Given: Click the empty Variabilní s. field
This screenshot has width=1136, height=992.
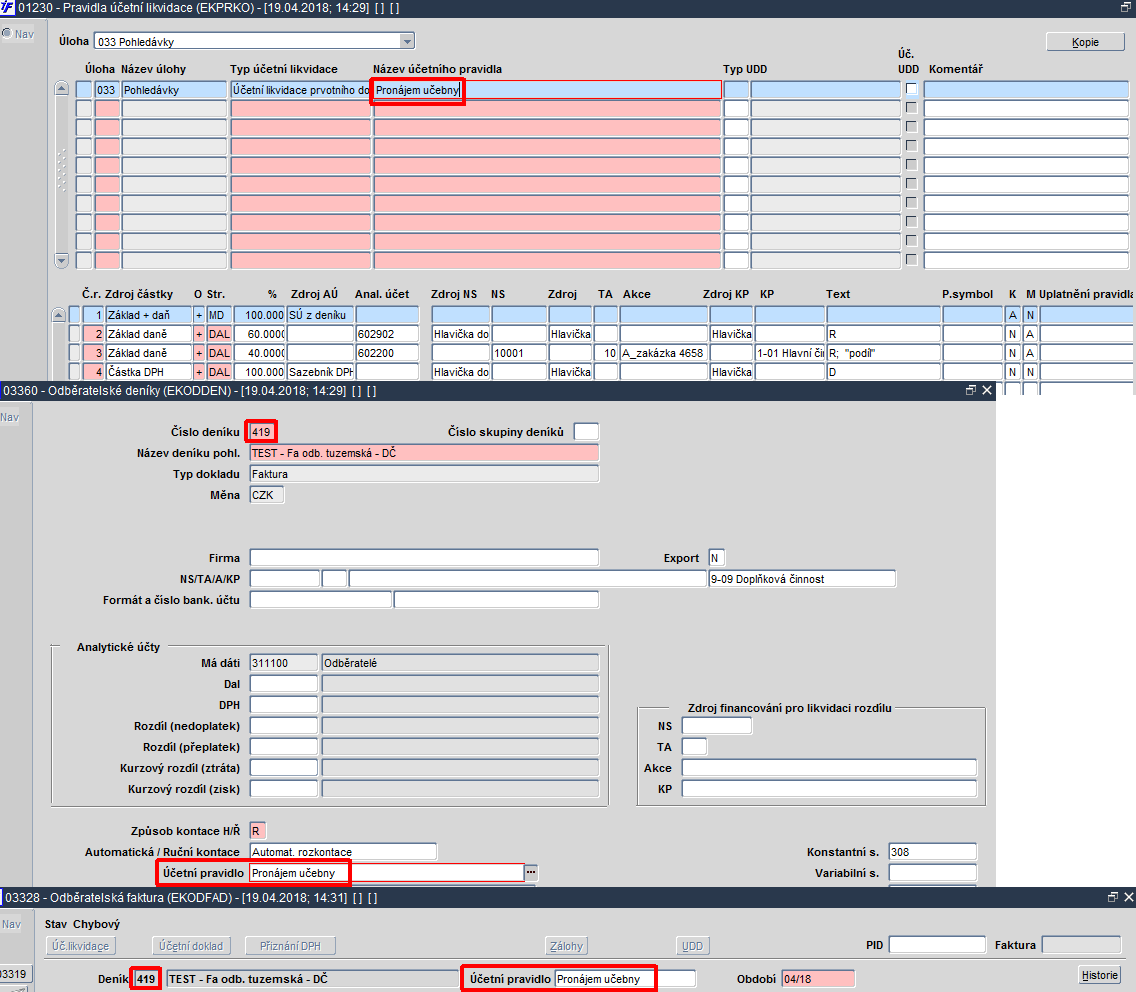Looking at the screenshot, I should click(932, 873).
